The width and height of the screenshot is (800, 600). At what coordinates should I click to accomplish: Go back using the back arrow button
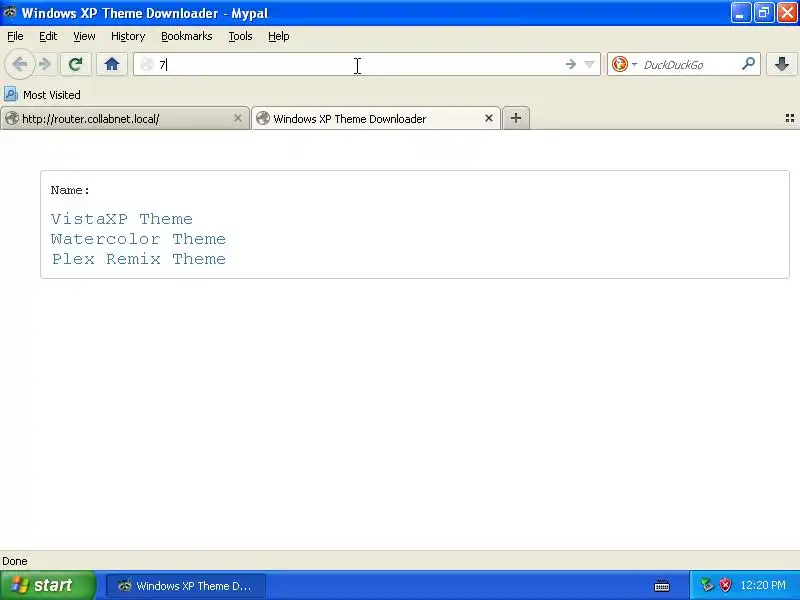20,64
